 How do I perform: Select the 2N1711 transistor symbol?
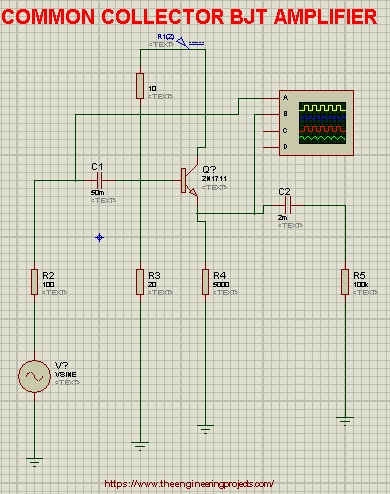pyautogui.click(x=189, y=181)
